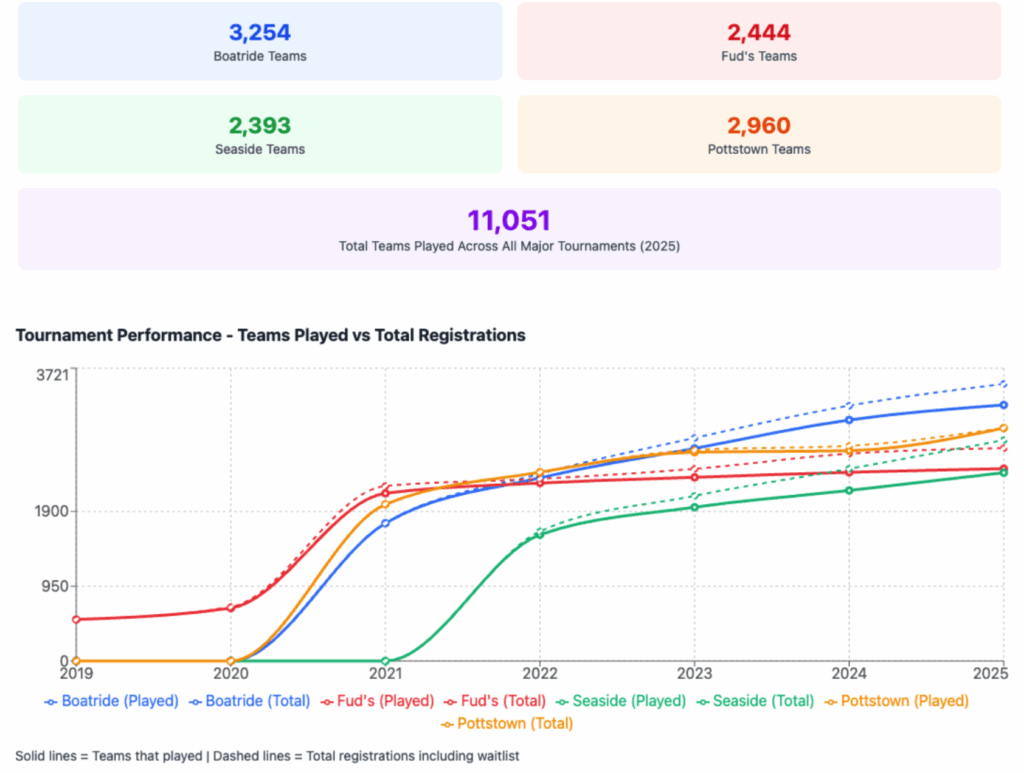The height and width of the screenshot is (773, 1024).
Task: Toggle the Boatride (Played) legend entry
Action: (112, 701)
